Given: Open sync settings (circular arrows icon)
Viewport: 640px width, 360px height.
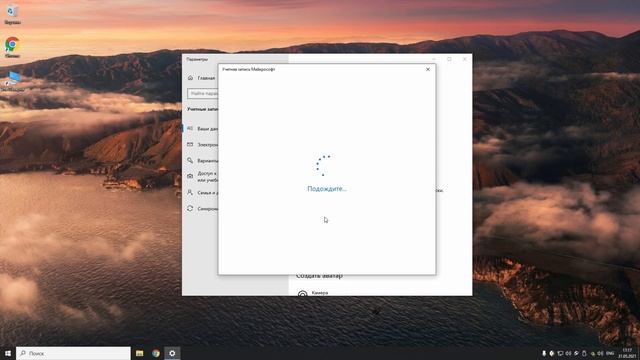Looking at the screenshot, I should tap(190, 209).
